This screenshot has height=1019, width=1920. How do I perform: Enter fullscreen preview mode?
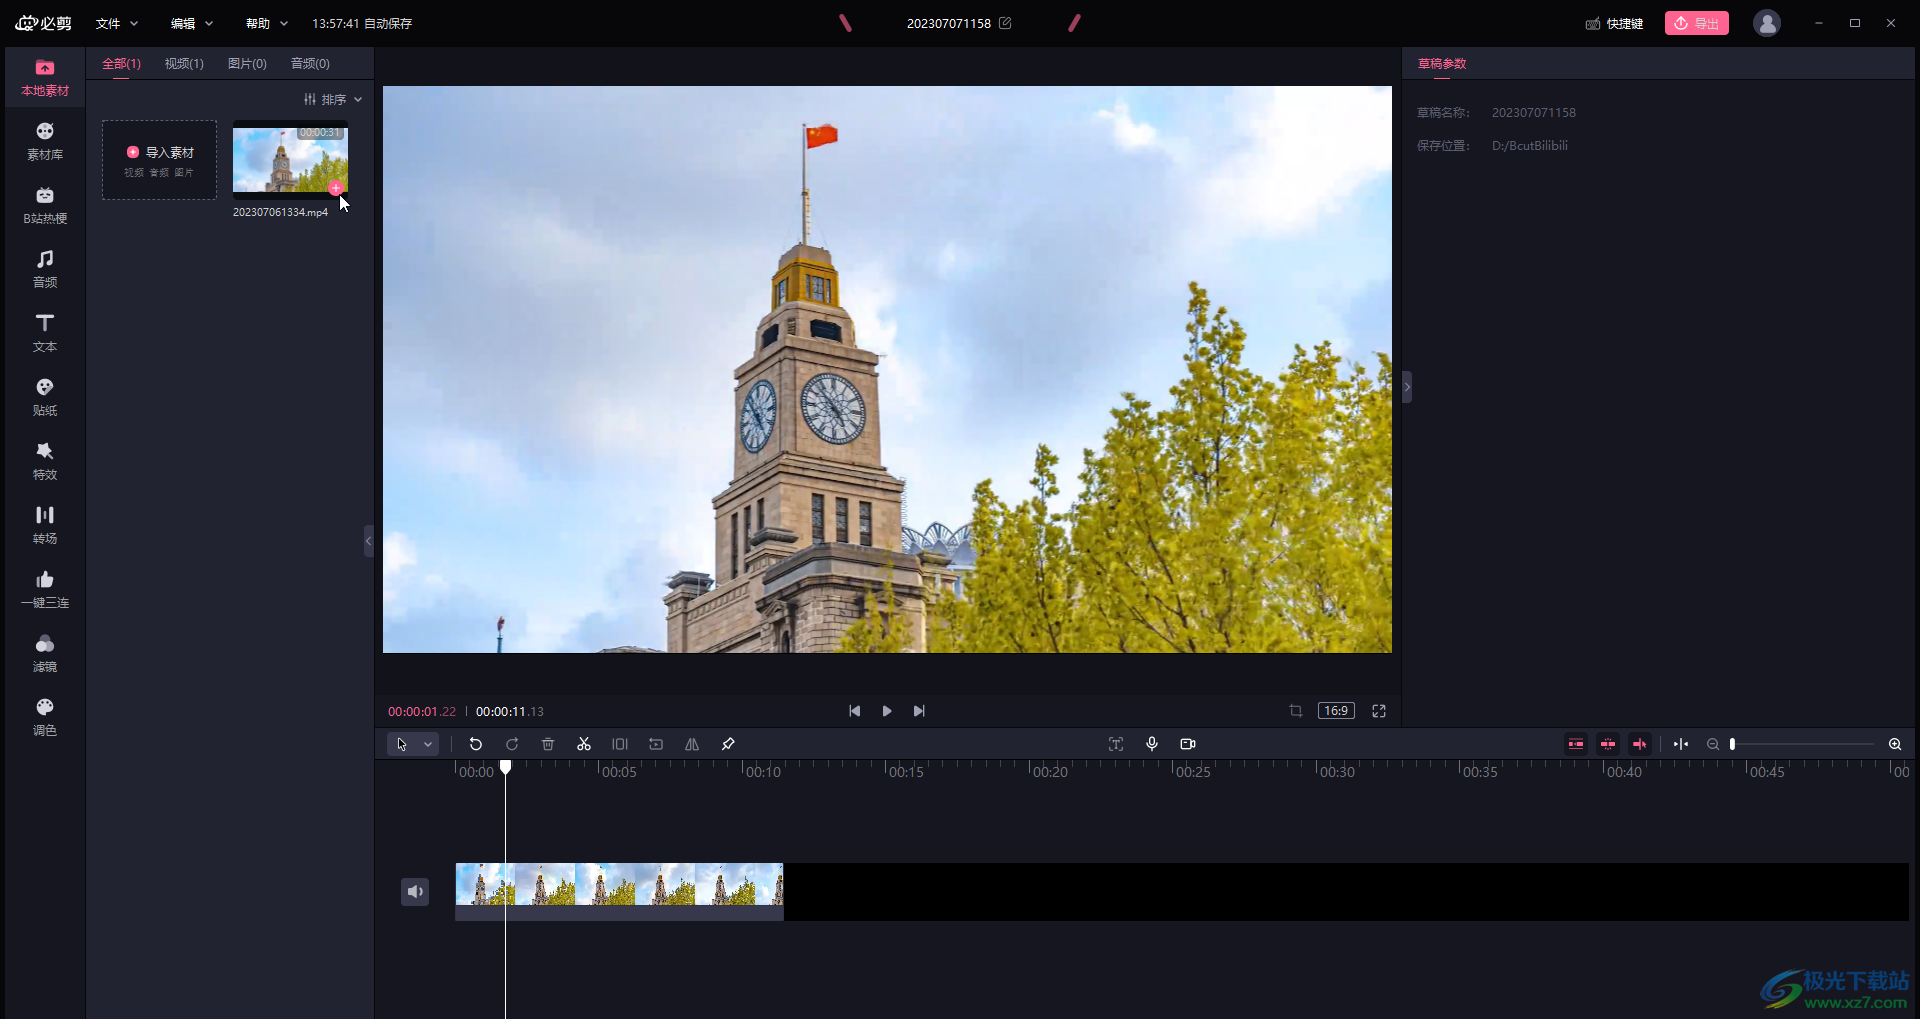point(1379,711)
